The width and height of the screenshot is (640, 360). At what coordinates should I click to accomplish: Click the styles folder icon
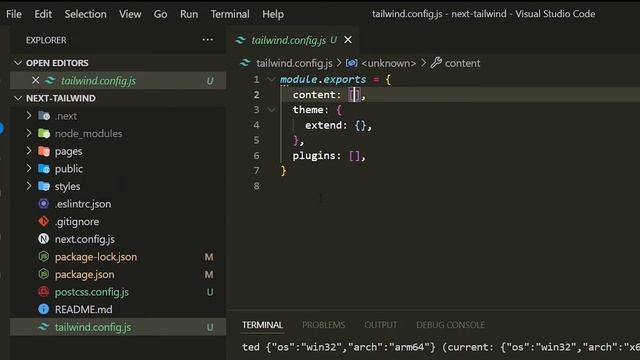click(44, 186)
